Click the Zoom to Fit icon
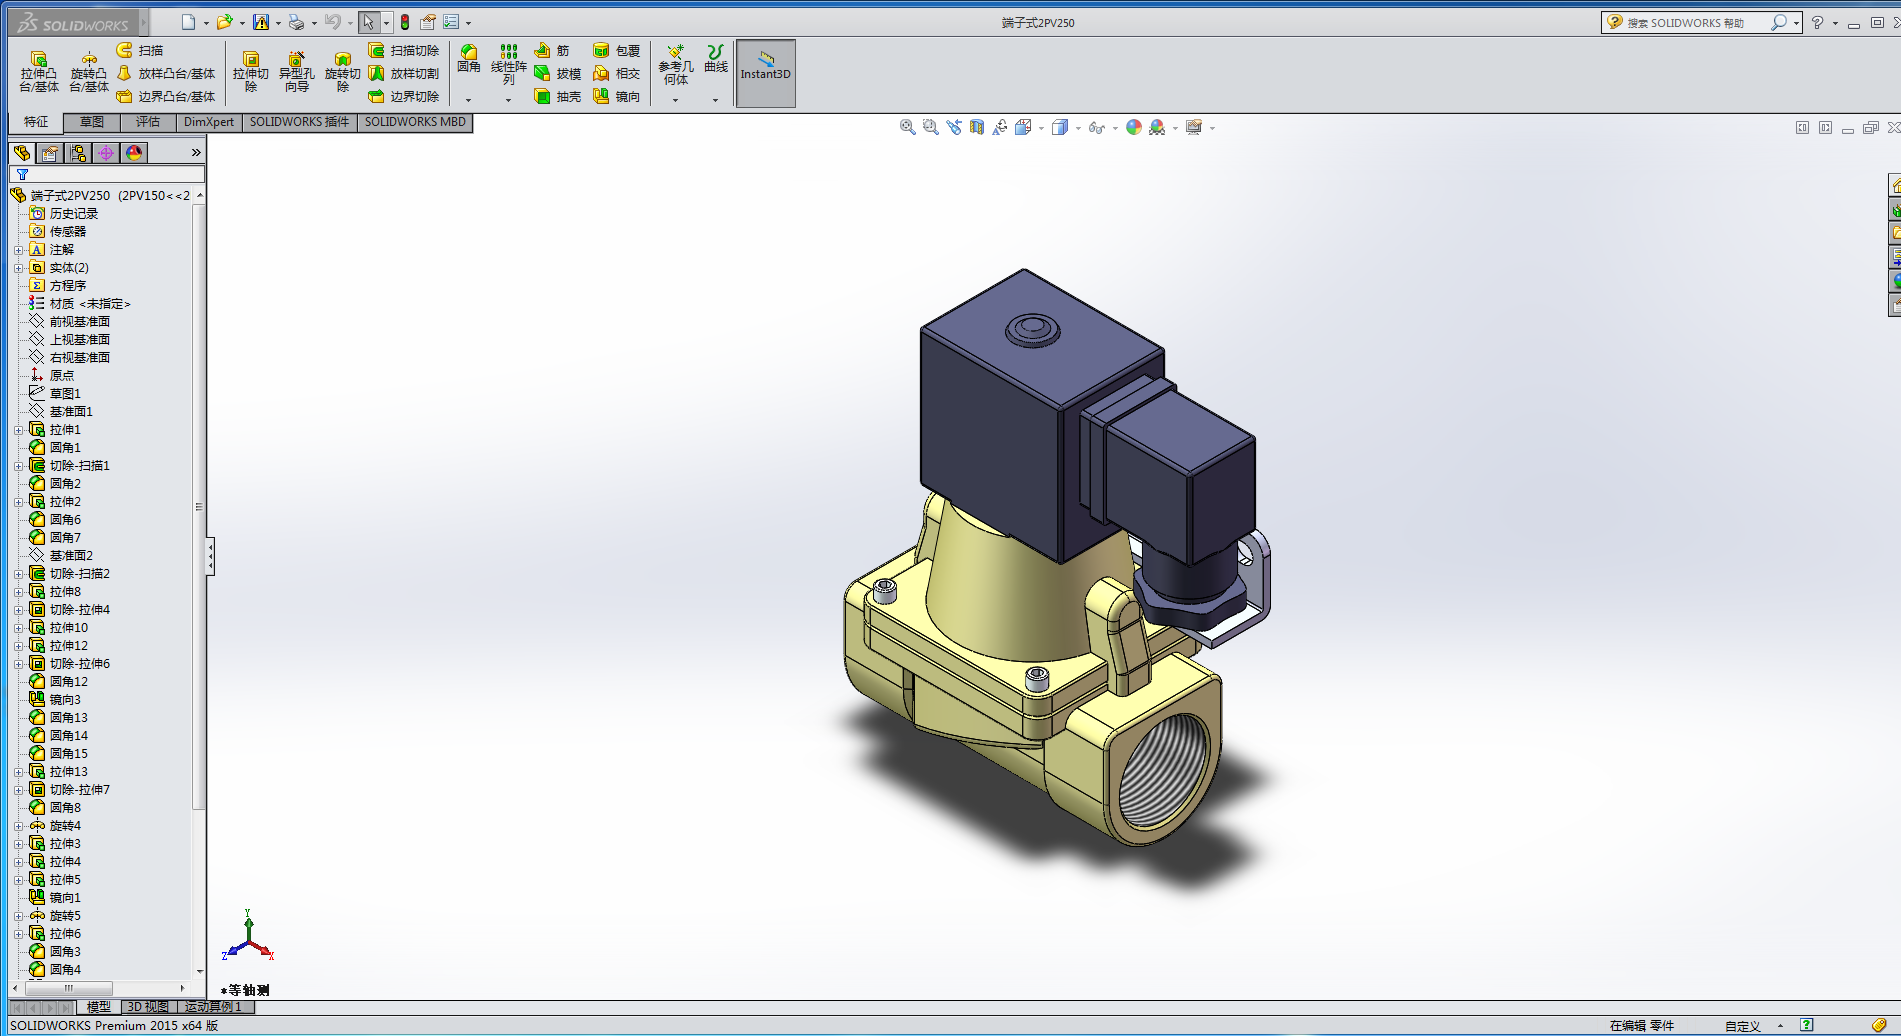 [x=907, y=128]
